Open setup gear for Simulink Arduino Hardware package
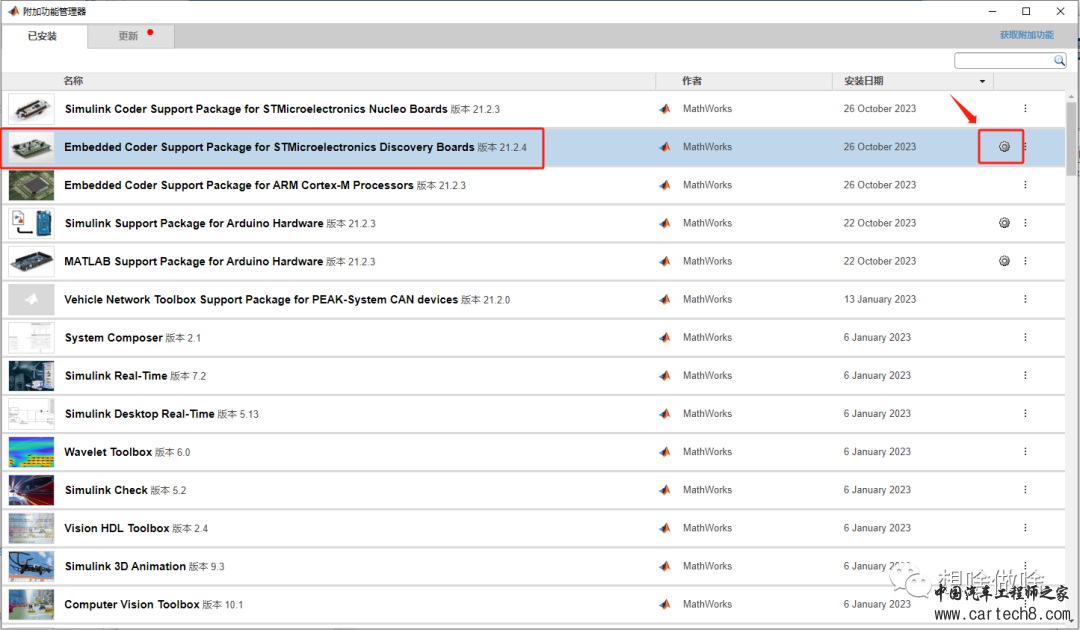This screenshot has width=1080, height=630. click(1004, 223)
